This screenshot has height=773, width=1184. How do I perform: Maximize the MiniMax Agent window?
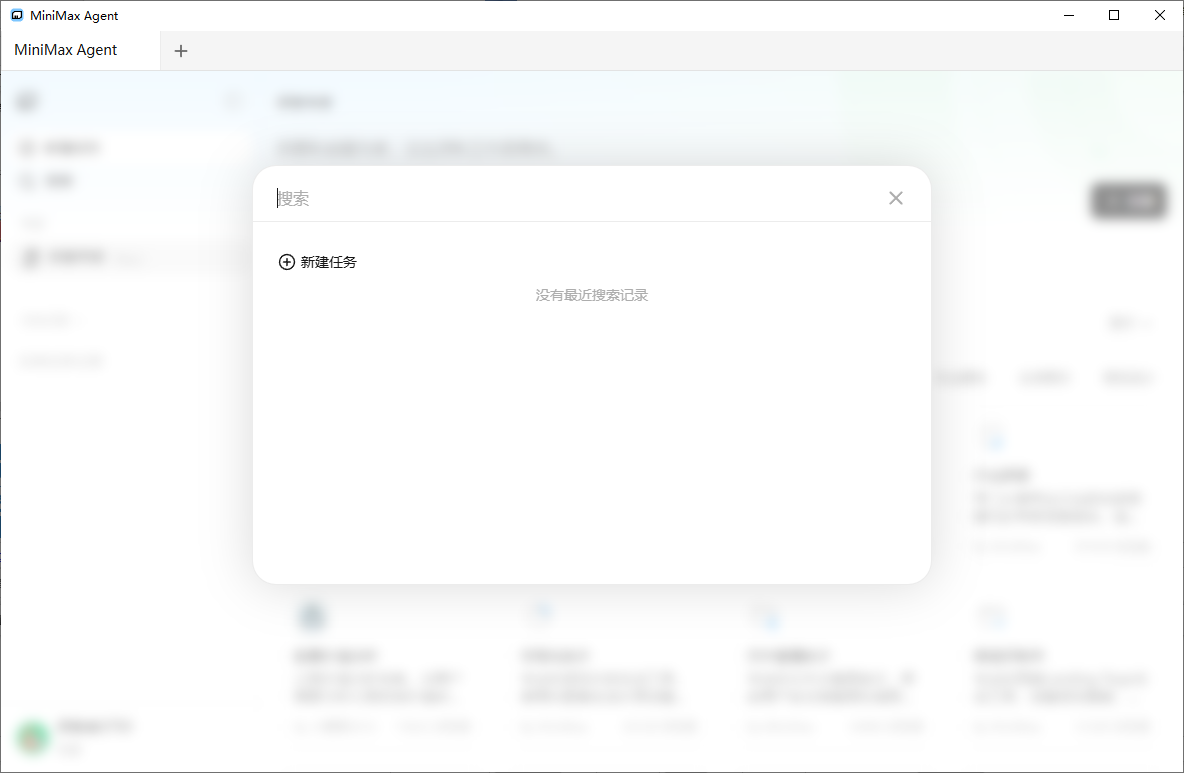[1114, 15]
